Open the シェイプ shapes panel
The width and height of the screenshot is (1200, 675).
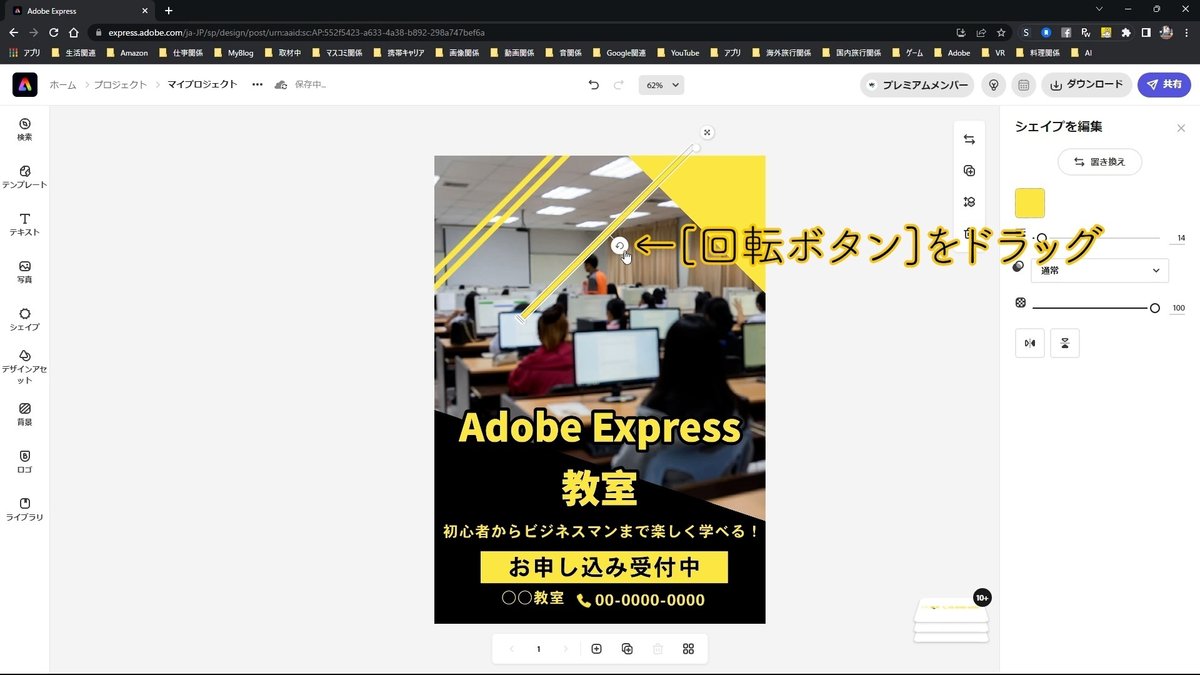pyautogui.click(x=25, y=319)
